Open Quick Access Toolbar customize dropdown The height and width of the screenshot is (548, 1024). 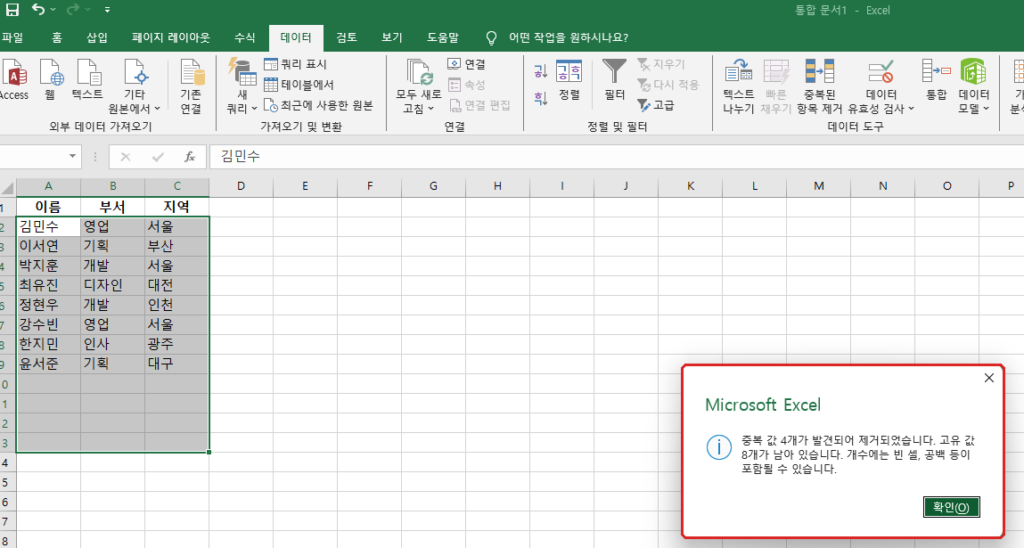coord(107,10)
